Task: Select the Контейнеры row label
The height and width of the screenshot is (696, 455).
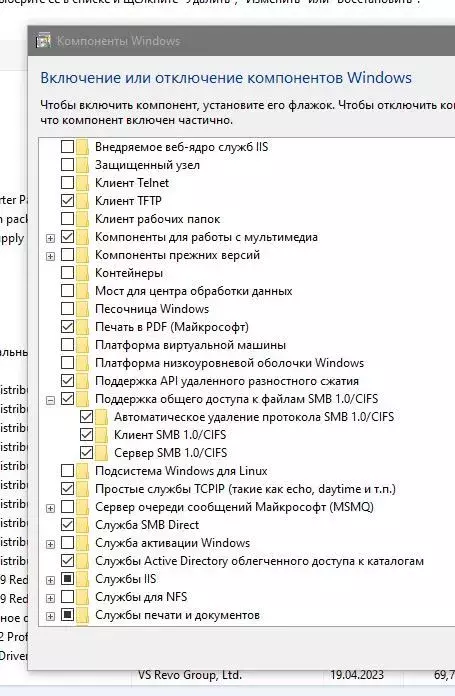Action: tap(129, 273)
